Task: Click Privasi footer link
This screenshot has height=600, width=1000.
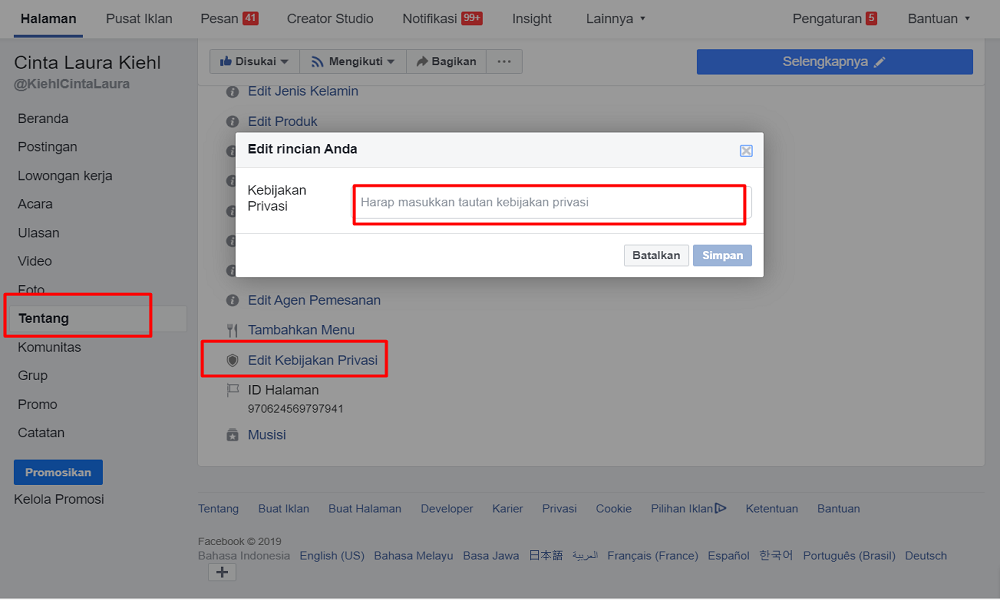Action: (x=559, y=509)
